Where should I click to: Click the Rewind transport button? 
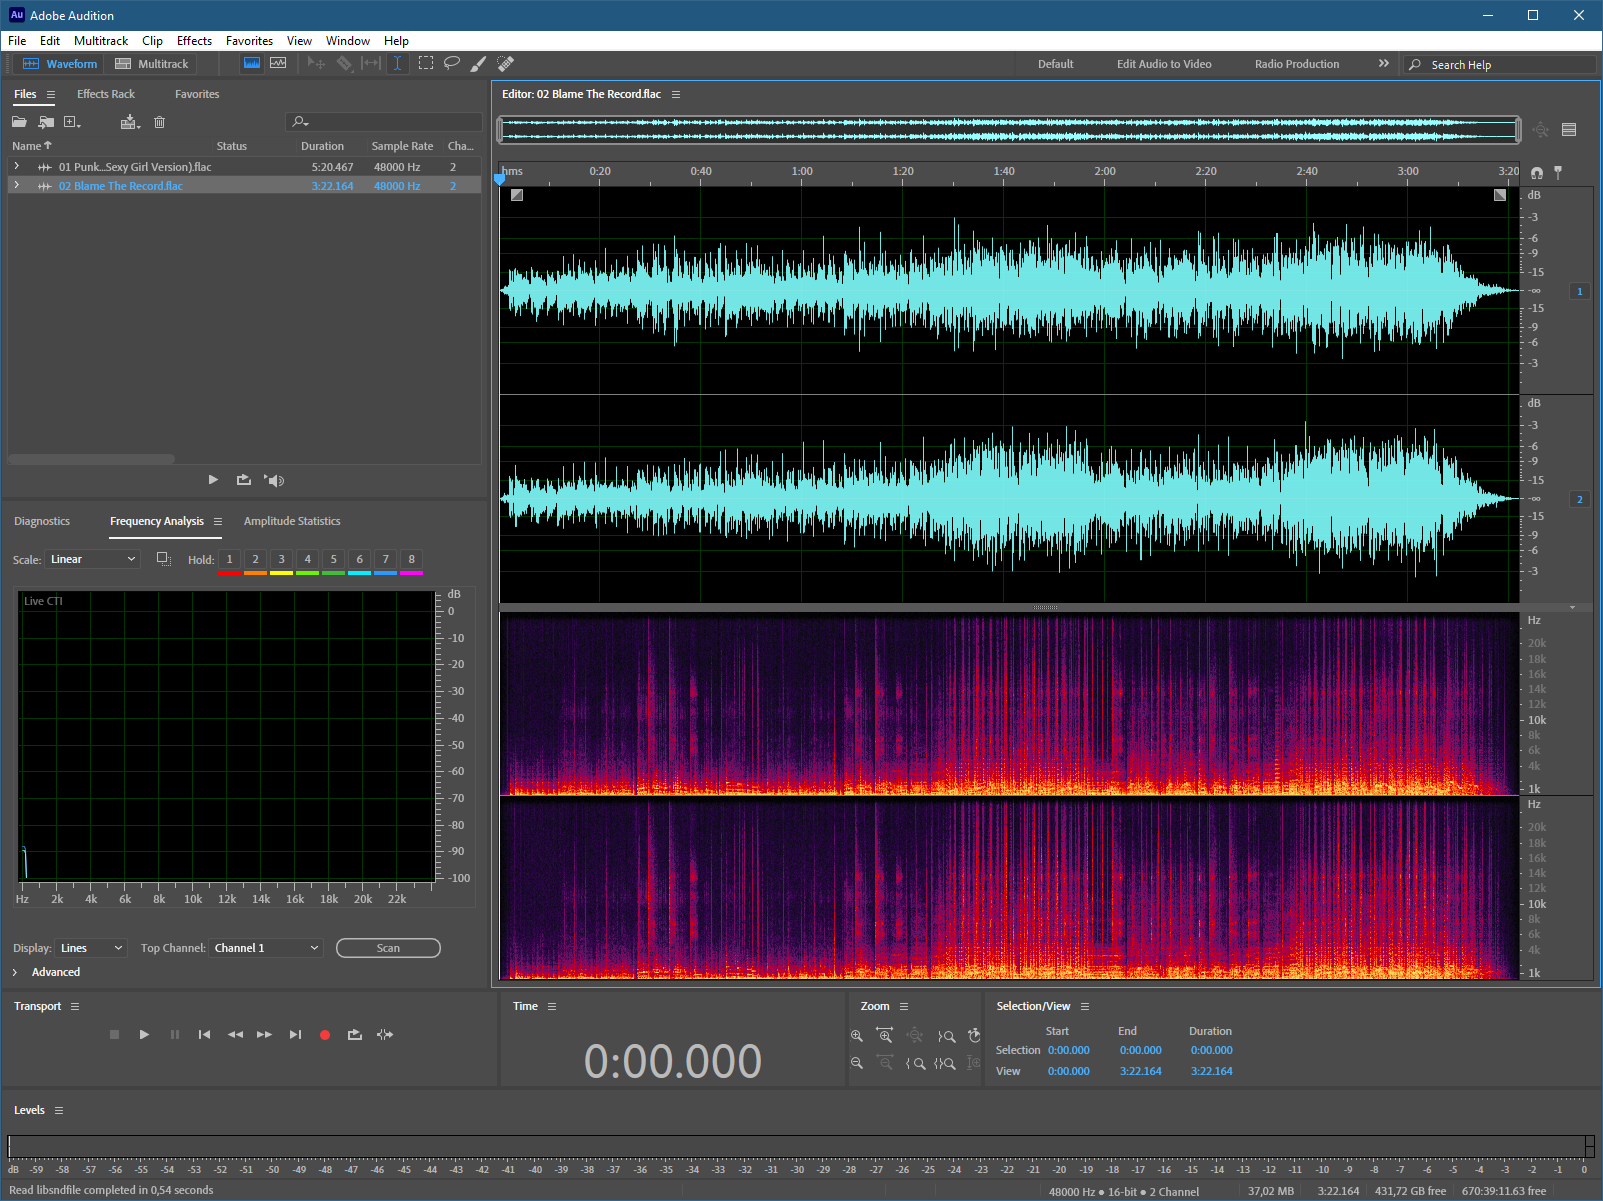235,1035
